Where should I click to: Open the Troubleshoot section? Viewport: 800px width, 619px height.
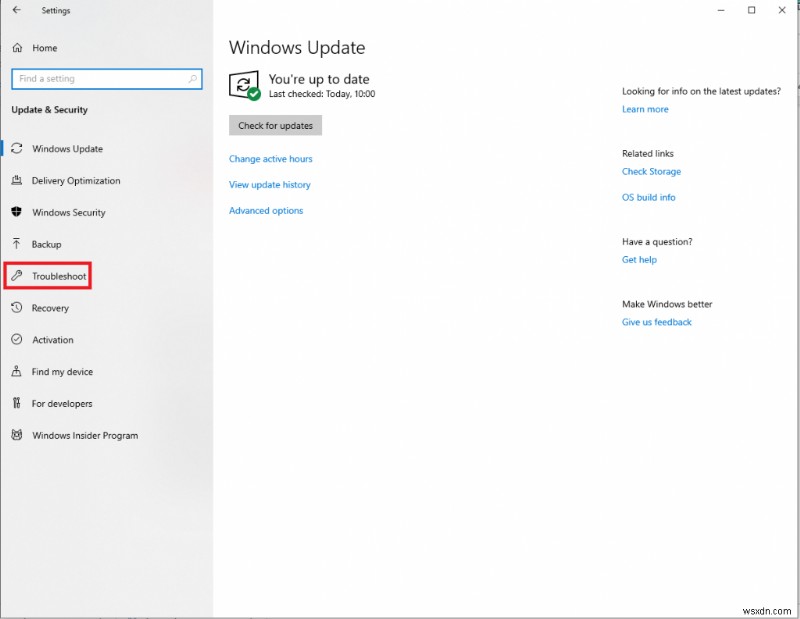click(x=58, y=276)
